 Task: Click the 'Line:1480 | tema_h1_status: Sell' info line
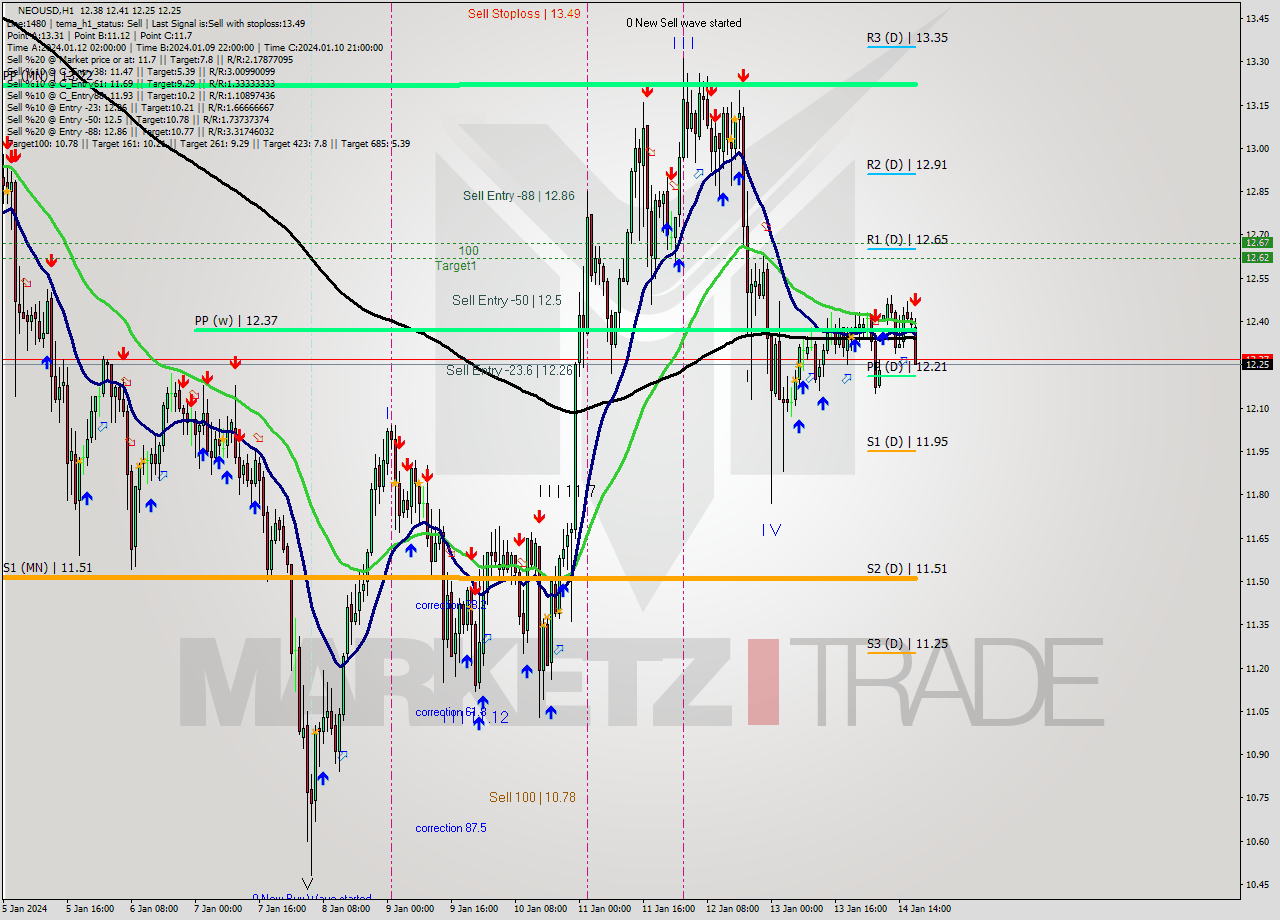(155, 23)
